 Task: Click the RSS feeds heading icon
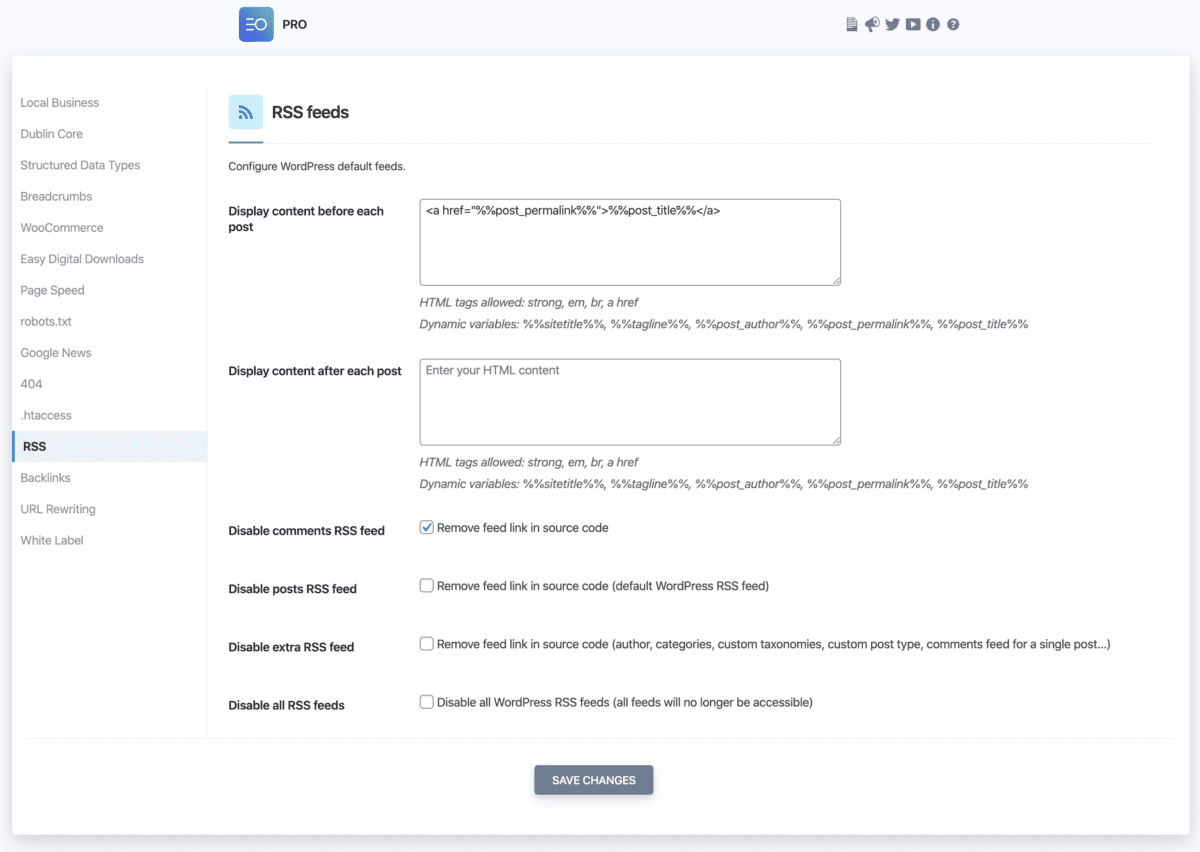pyautogui.click(x=246, y=112)
